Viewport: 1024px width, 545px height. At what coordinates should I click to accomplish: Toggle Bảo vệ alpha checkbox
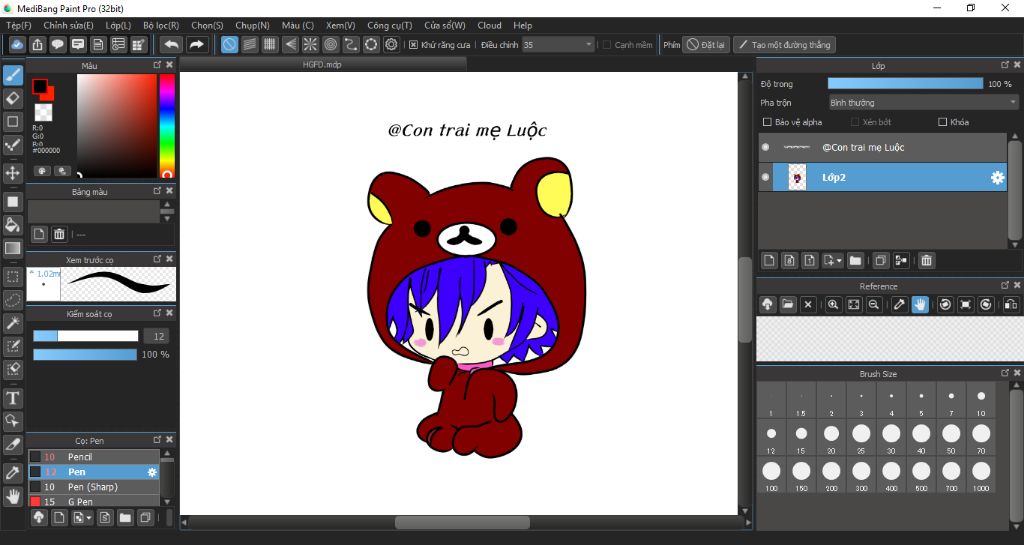pyautogui.click(x=767, y=122)
